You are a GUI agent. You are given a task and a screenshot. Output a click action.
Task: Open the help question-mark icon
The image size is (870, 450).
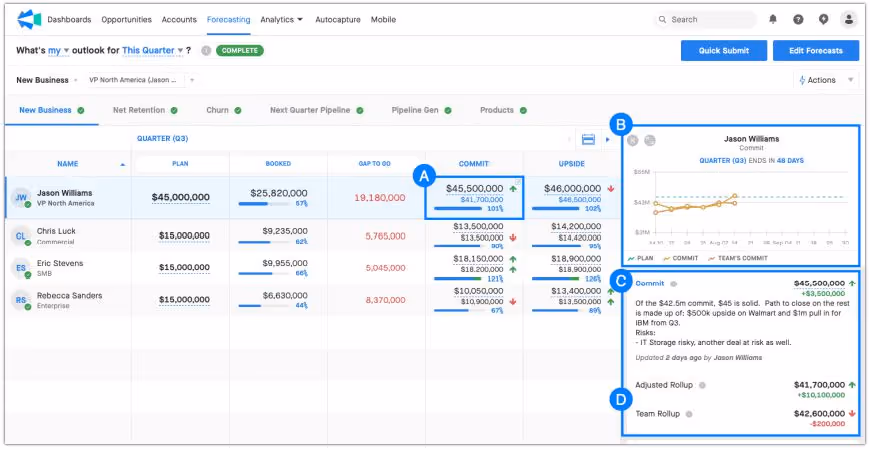[x=798, y=19]
